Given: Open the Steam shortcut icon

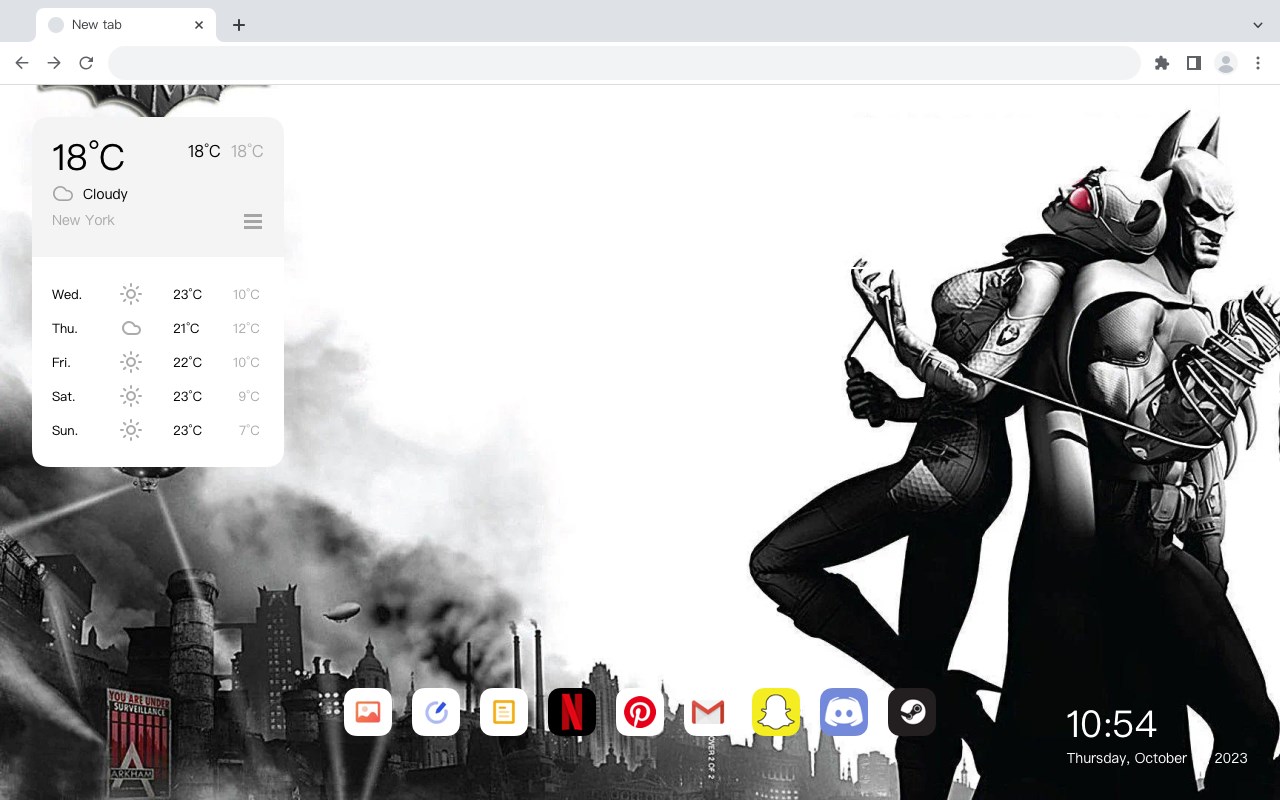Looking at the screenshot, I should tap(912, 712).
